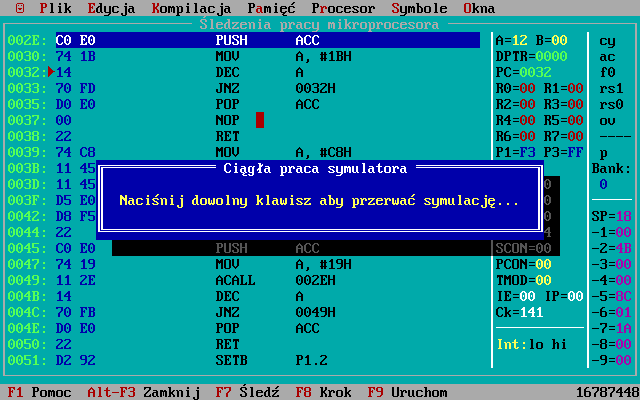This screenshot has height=400, width=640.
Task: Click the Ciągła praca symulatora dialog message
Action: tap(319, 200)
